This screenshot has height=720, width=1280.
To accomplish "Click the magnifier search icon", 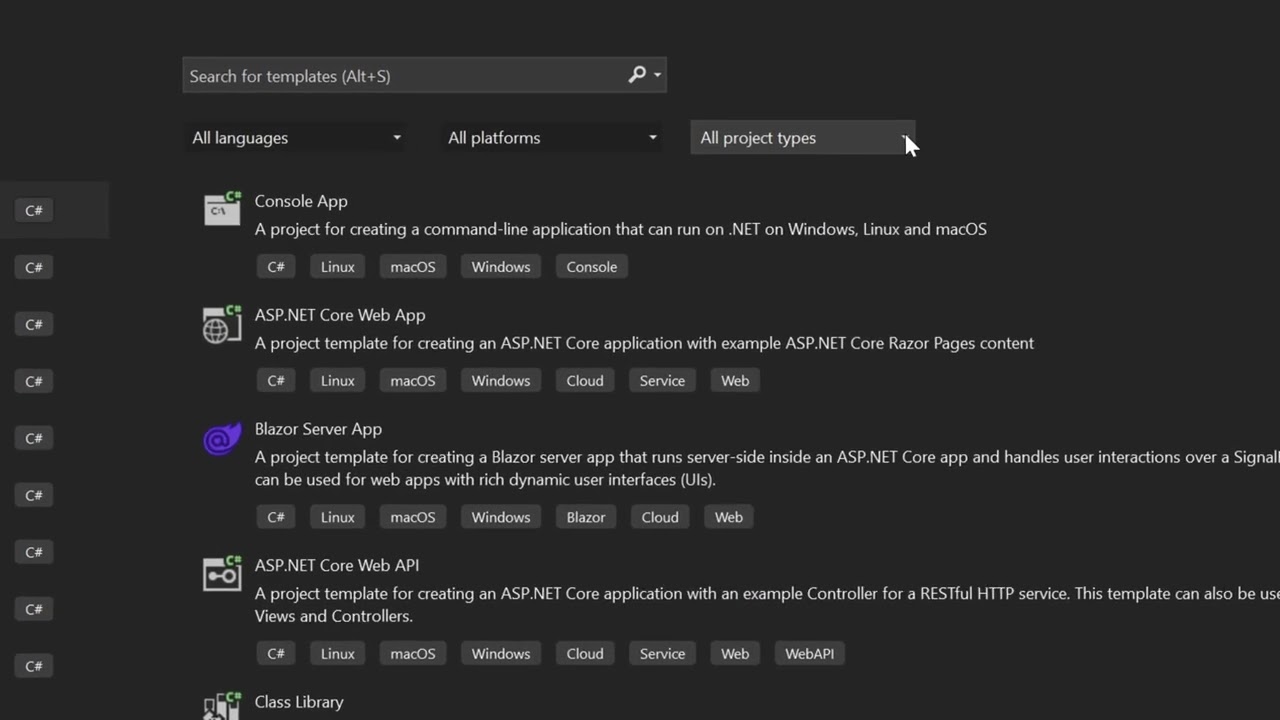I will [x=637, y=75].
